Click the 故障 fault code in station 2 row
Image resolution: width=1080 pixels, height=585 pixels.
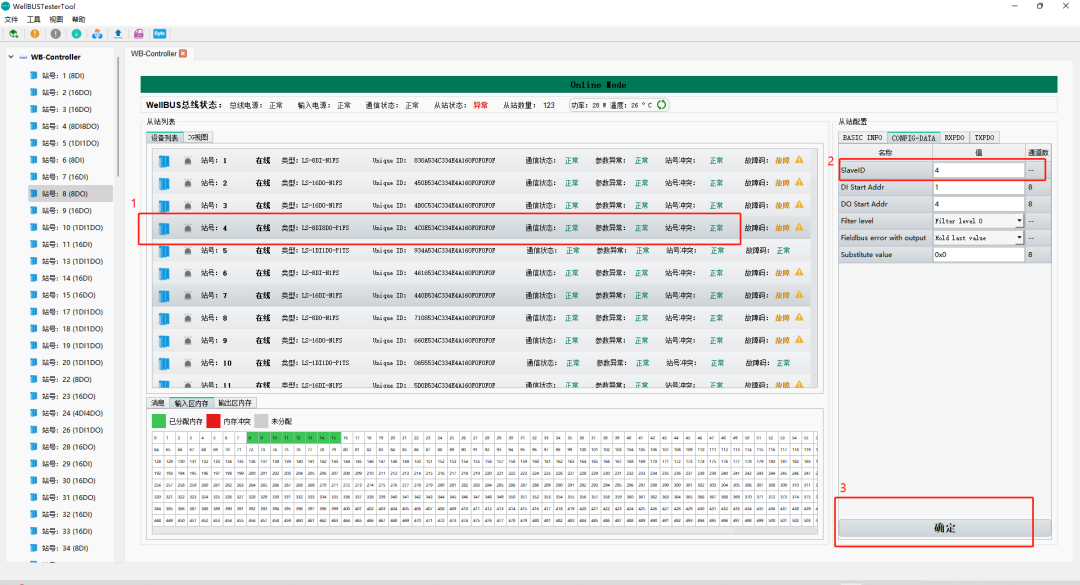(782, 183)
